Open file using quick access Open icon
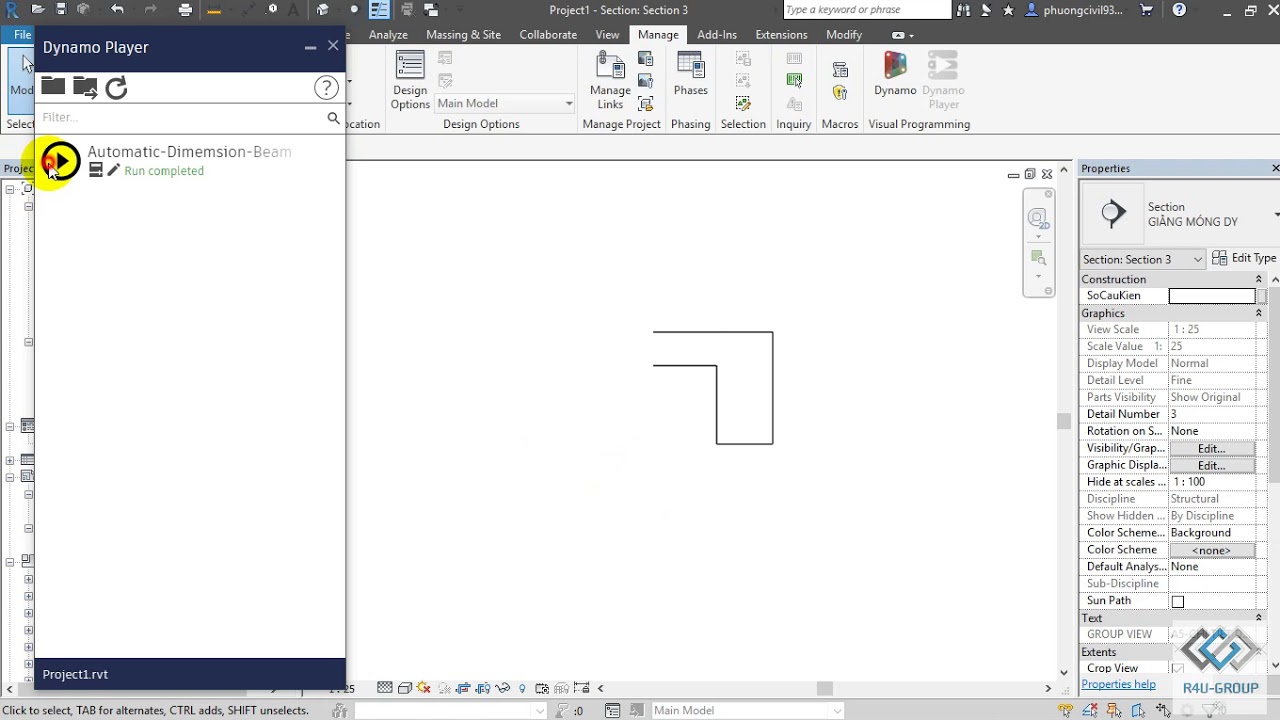1280x720 pixels. (38, 10)
